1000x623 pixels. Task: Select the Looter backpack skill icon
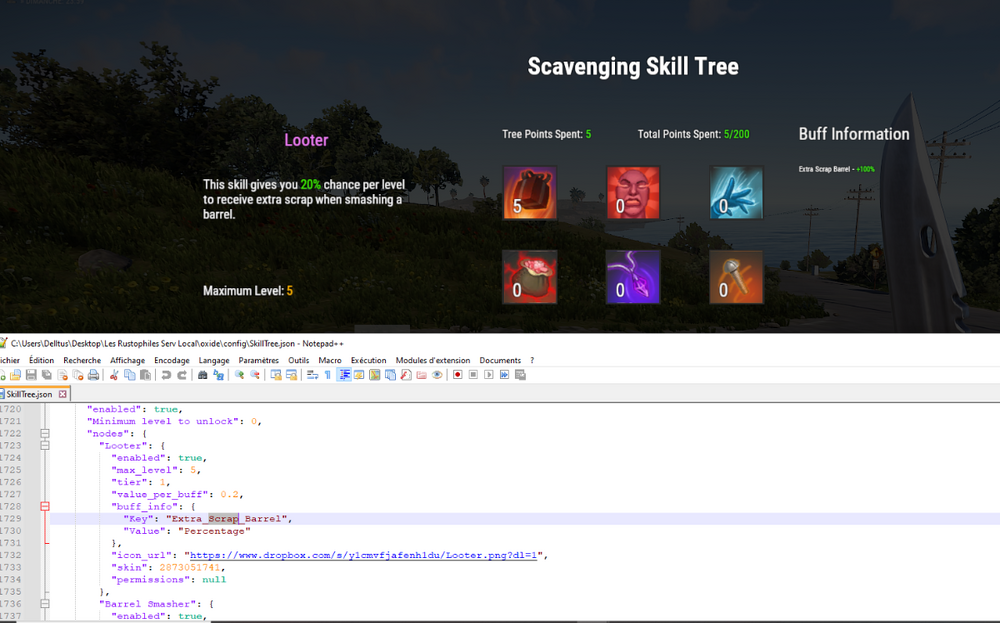point(529,193)
